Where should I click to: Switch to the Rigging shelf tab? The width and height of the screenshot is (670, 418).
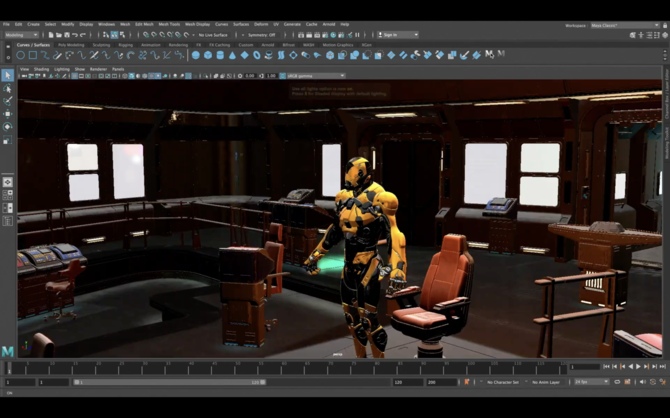click(126, 45)
